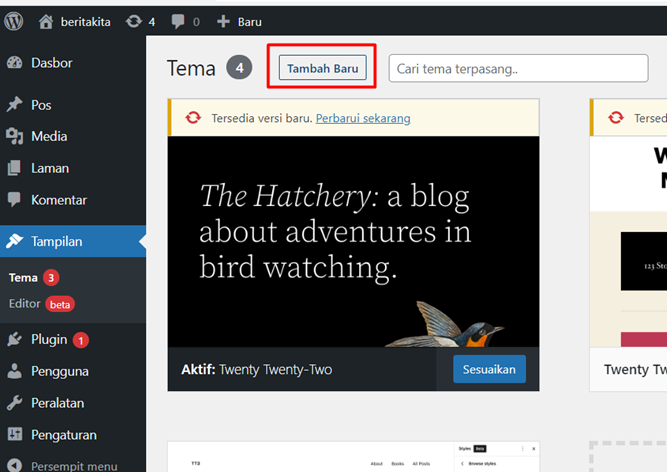Go to the Media library menu
The height and width of the screenshot is (472, 667).
point(49,136)
